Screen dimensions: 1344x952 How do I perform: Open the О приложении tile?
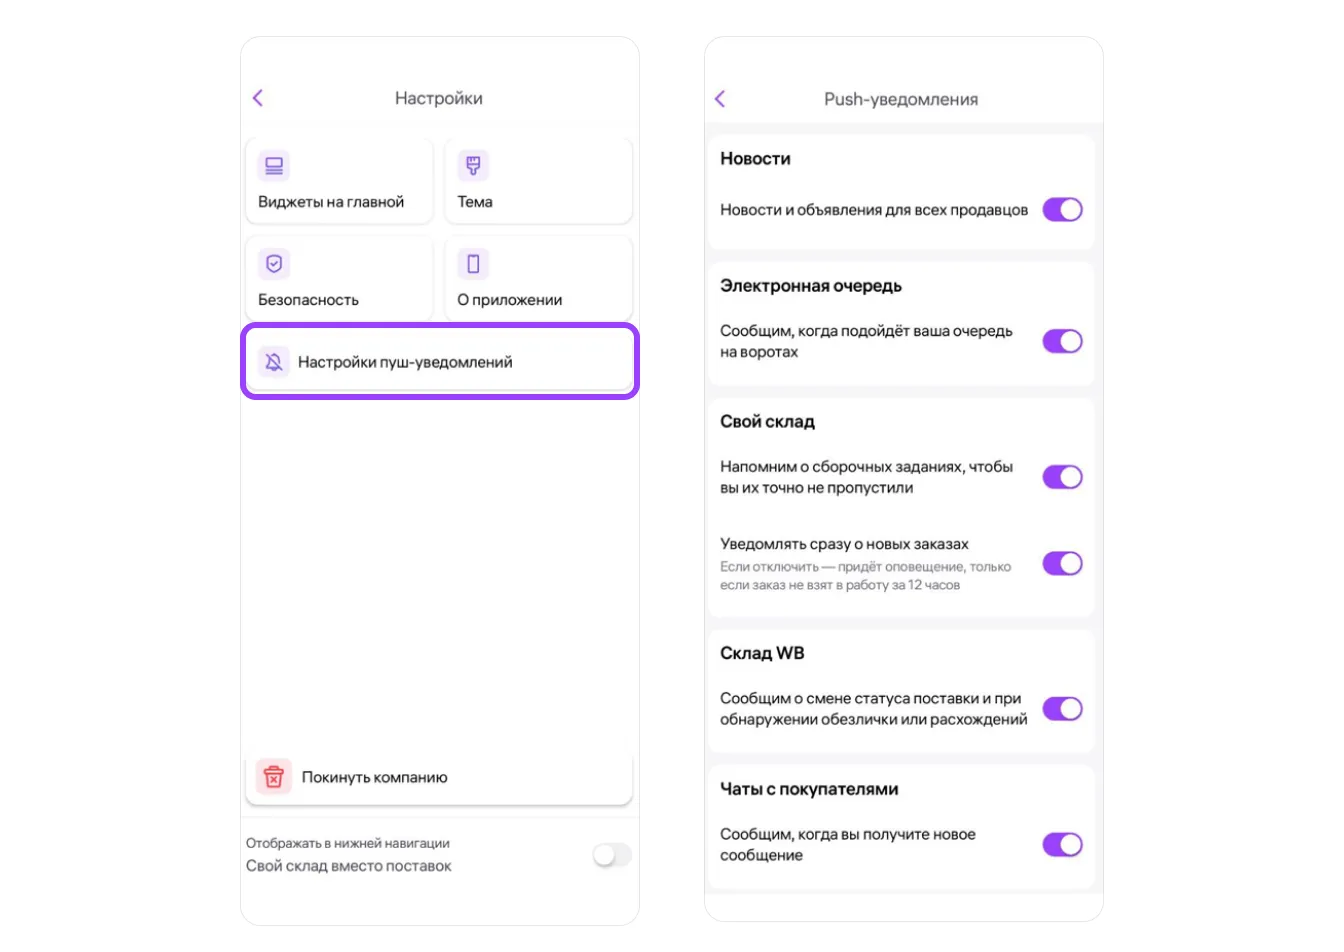click(x=538, y=279)
